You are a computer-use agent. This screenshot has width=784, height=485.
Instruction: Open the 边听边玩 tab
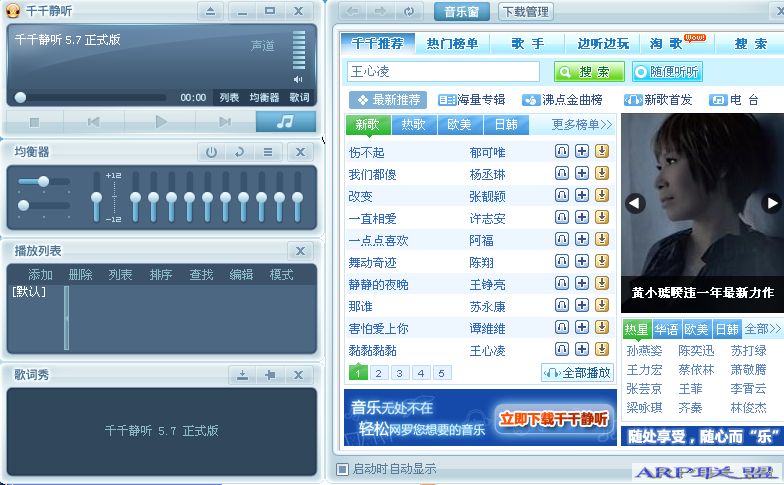pos(602,44)
